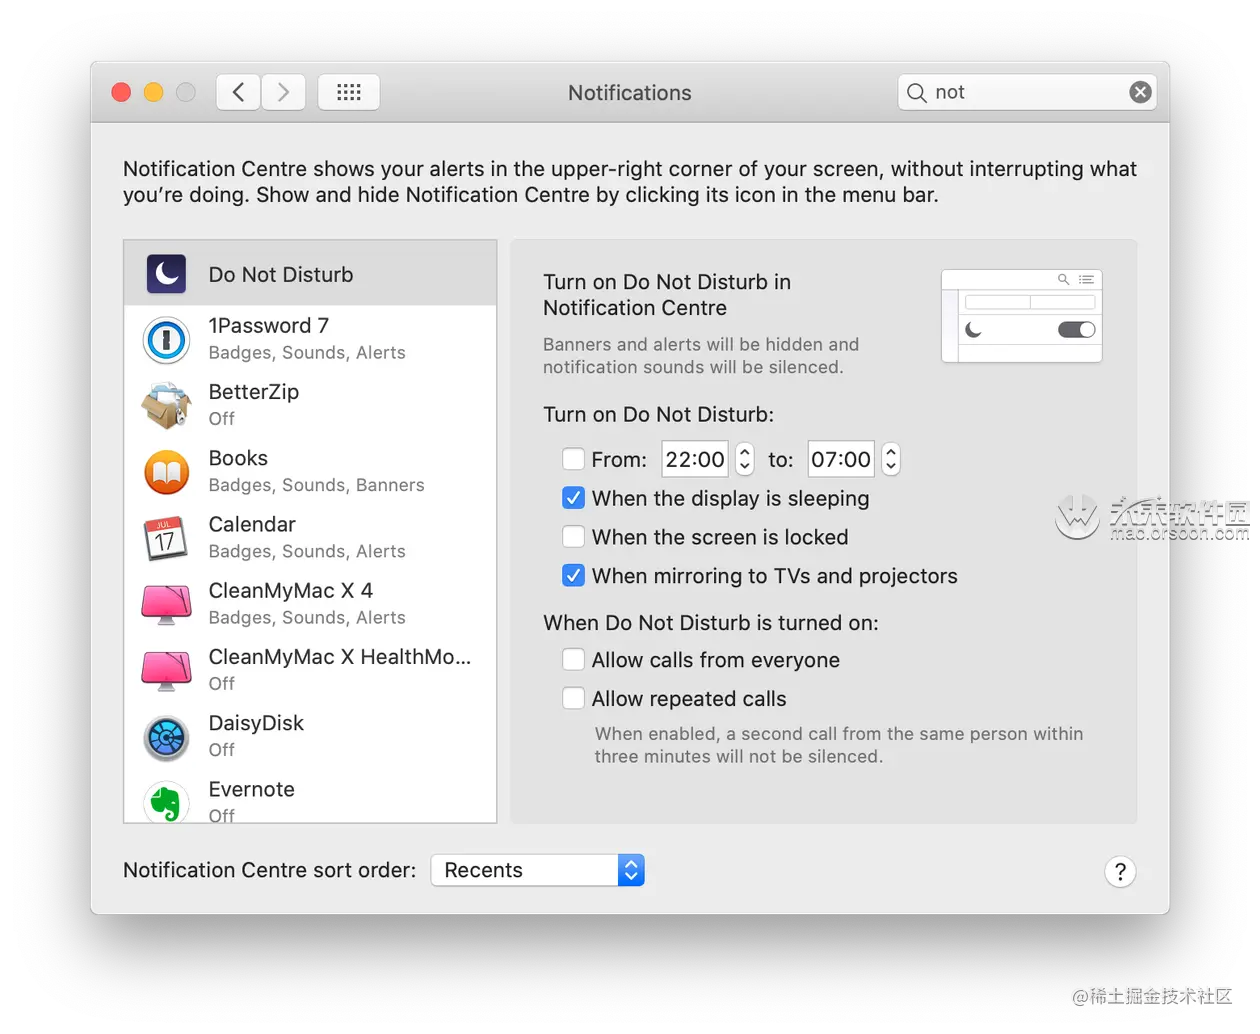Viewport: 1260px width, 1034px height.
Task: Open help with the question mark button
Action: coord(1120,871)
